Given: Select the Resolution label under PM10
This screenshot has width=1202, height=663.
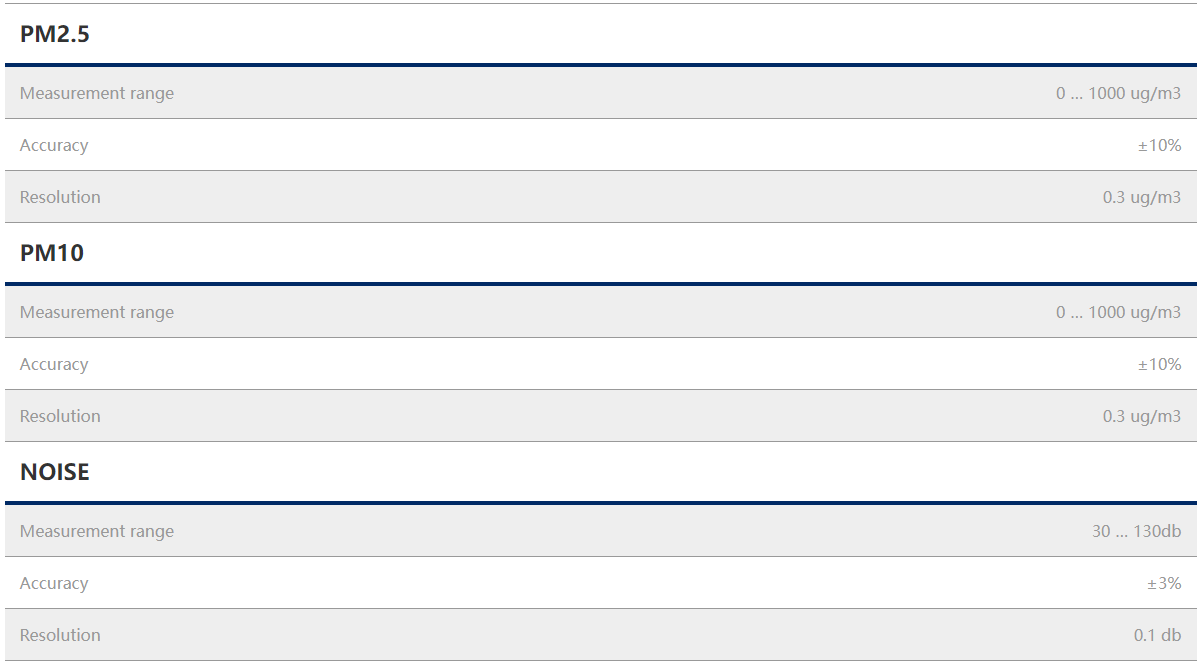Looking at the screenshot, I should [60, 416].
